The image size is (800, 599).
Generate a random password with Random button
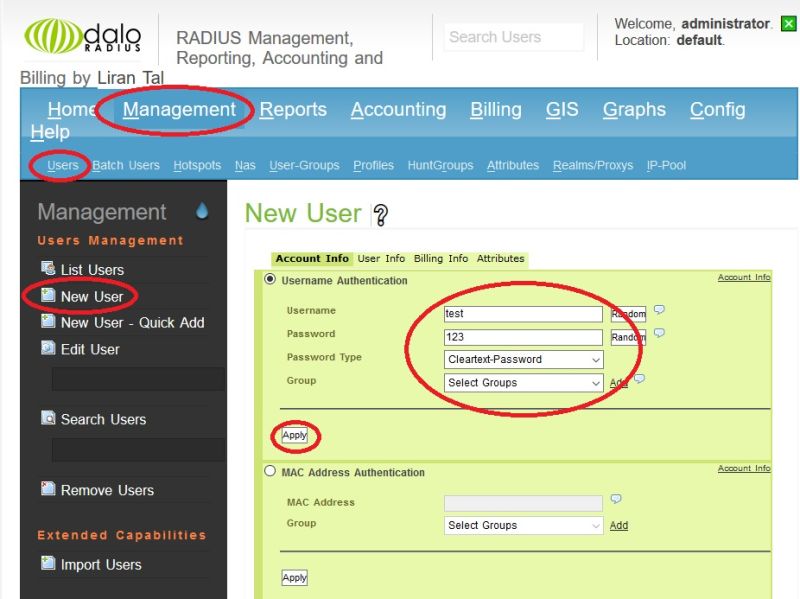coord(629,337)
